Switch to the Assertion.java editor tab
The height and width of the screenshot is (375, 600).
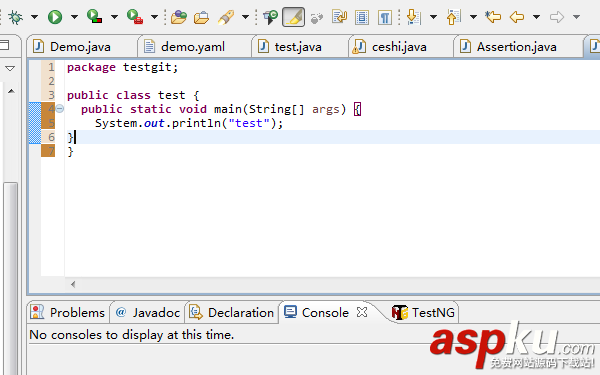(x=516, y=47)
